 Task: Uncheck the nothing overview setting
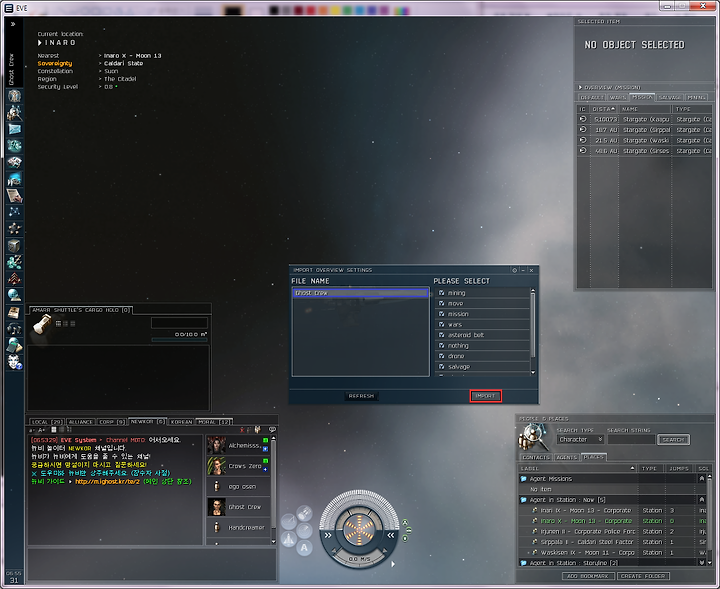pyautogui.click(x=441, y=345)
